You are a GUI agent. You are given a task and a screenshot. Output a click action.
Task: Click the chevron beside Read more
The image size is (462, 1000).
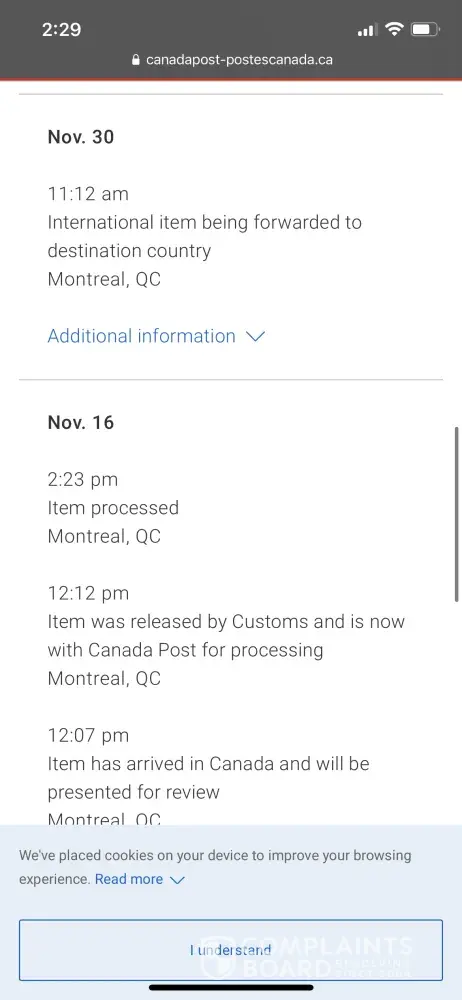[x=176, y=880]
